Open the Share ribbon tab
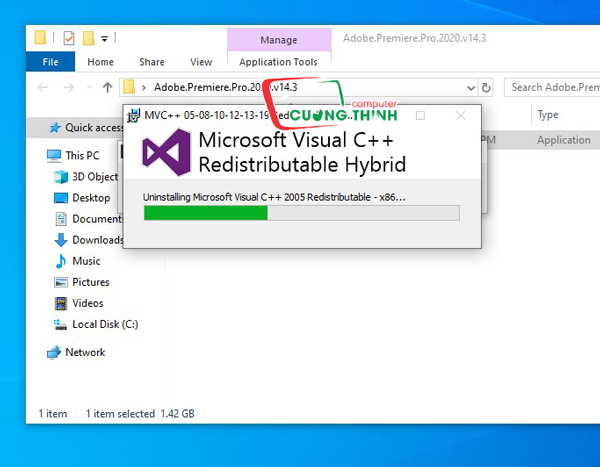 [x=152, y=62]
